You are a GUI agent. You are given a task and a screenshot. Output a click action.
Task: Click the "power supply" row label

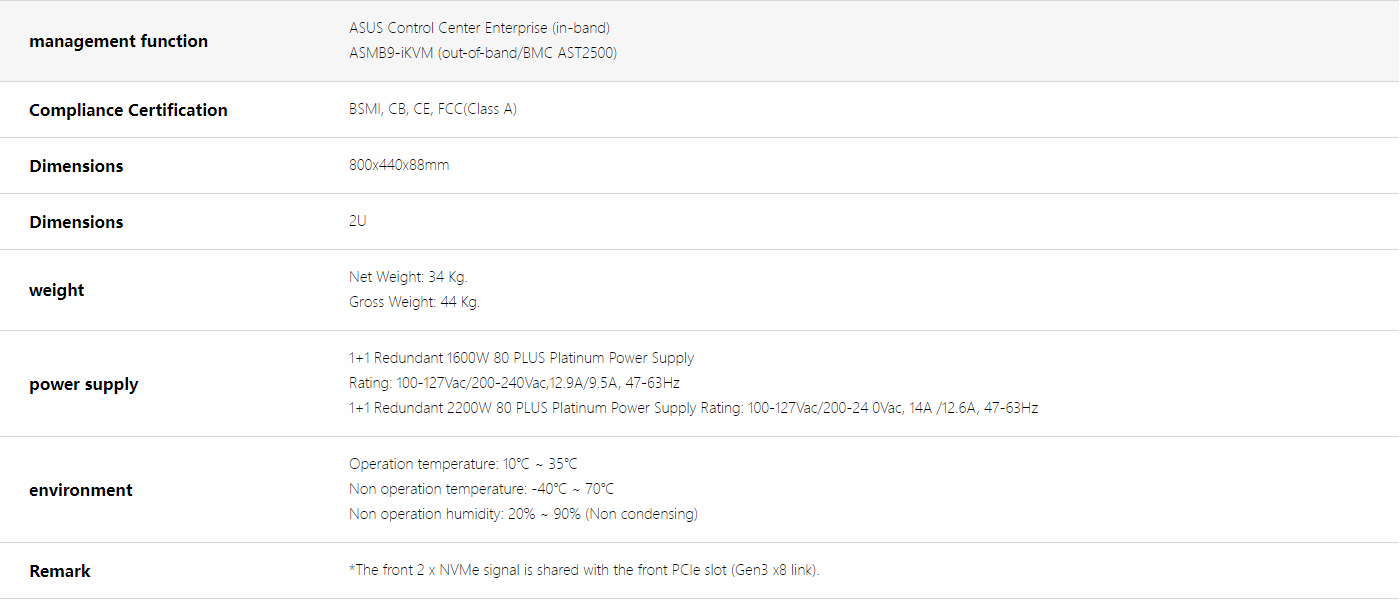coord(84,384)
